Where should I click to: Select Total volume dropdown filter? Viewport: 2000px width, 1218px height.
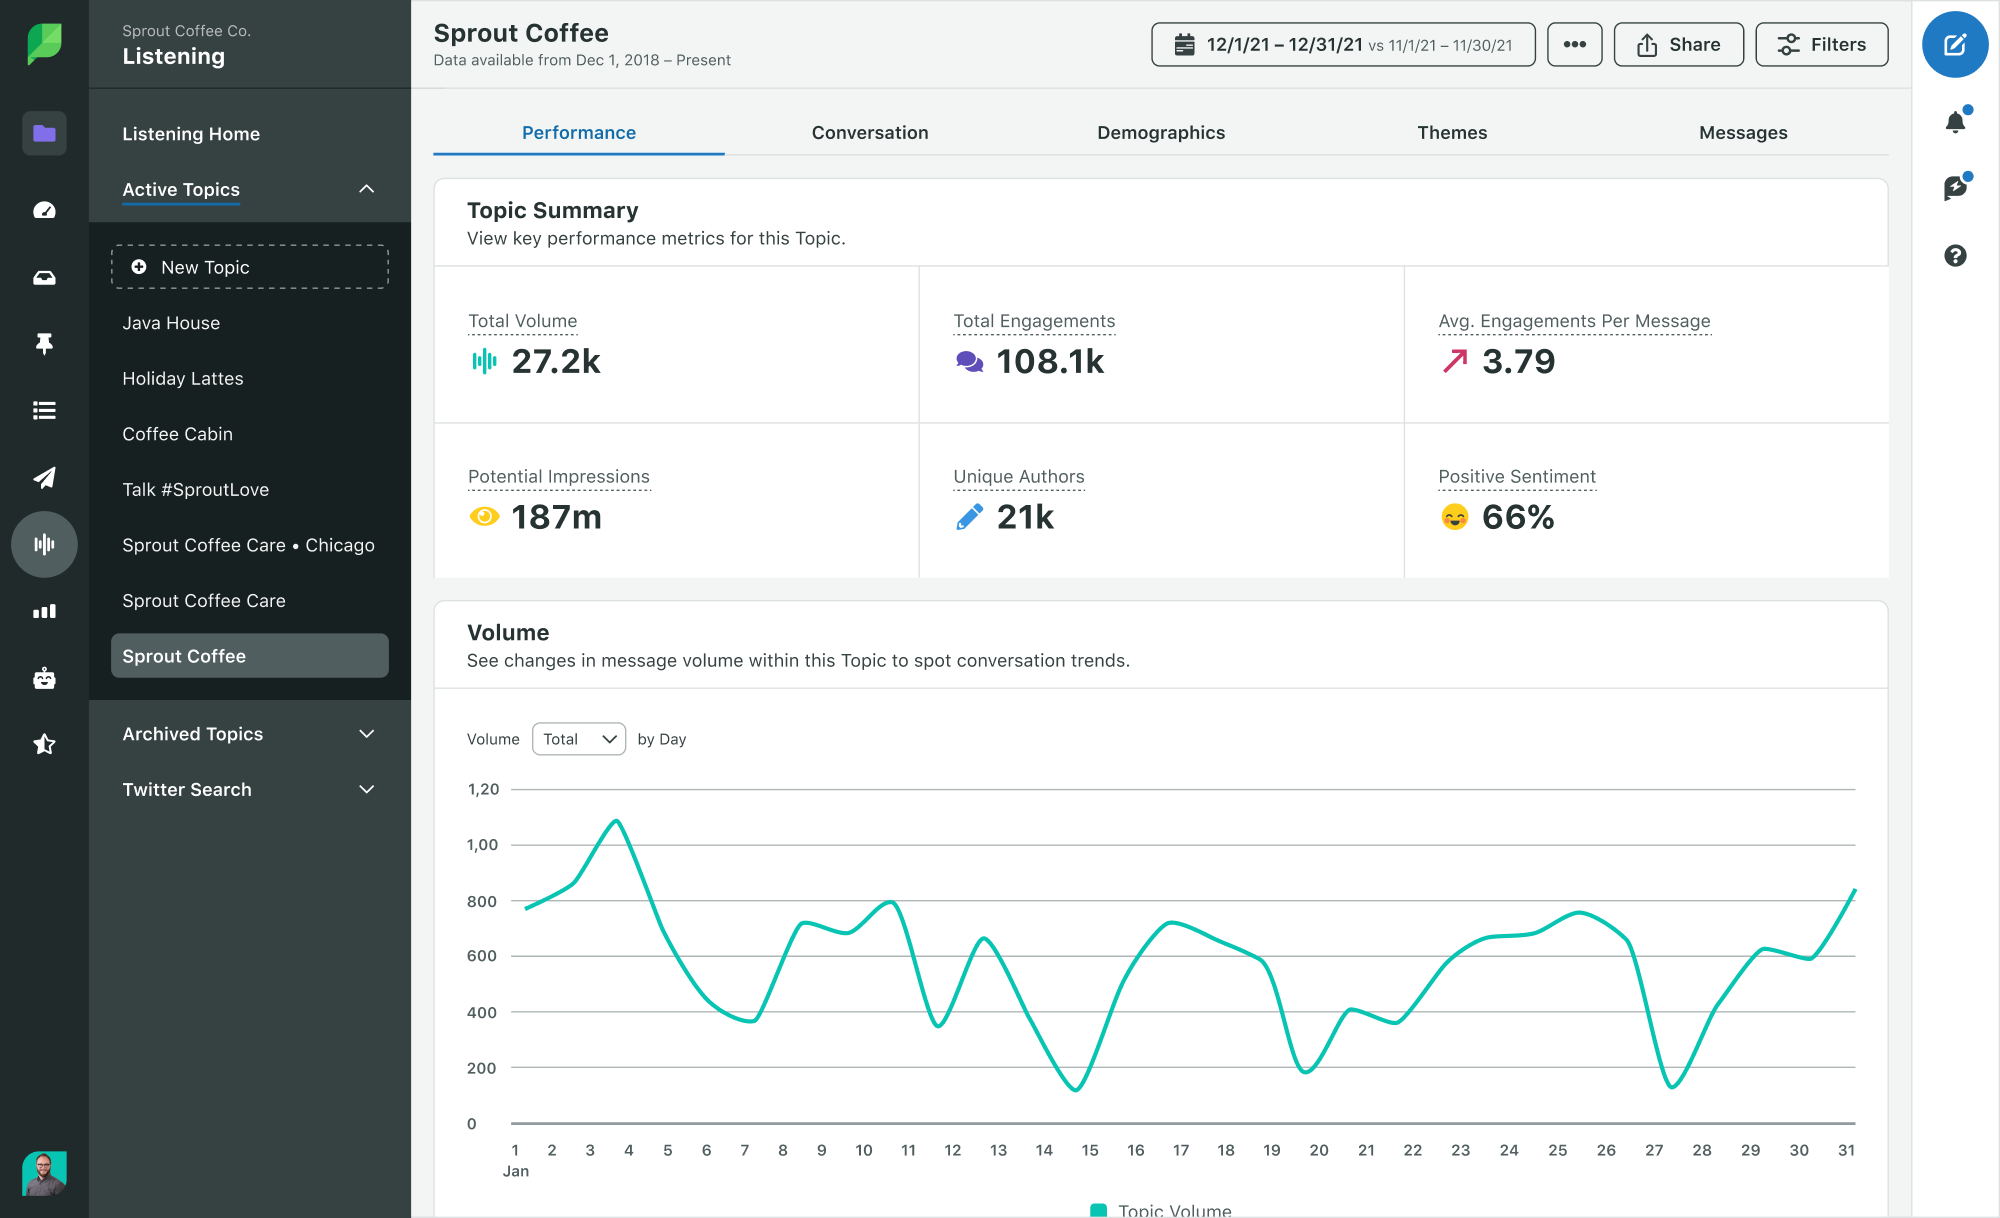point(579,738)
